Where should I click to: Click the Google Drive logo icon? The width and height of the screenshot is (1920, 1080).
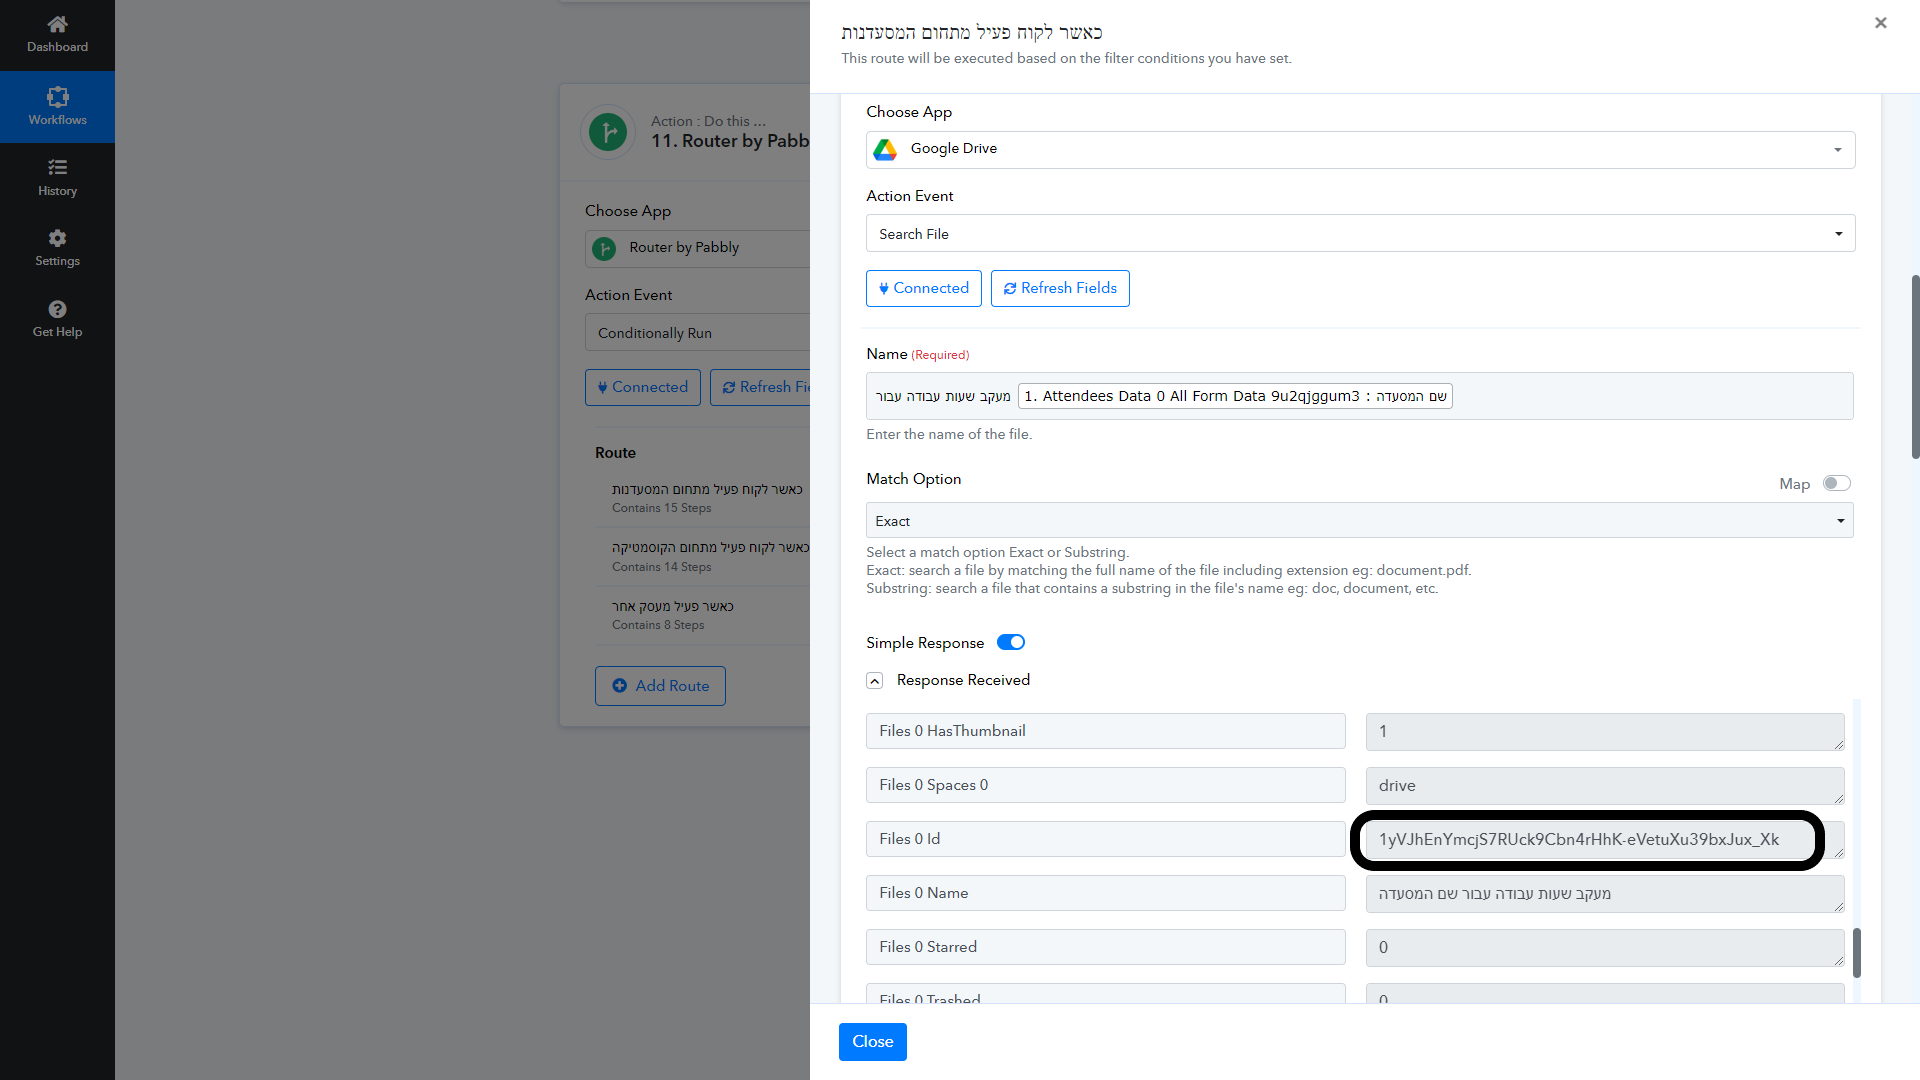885,150
